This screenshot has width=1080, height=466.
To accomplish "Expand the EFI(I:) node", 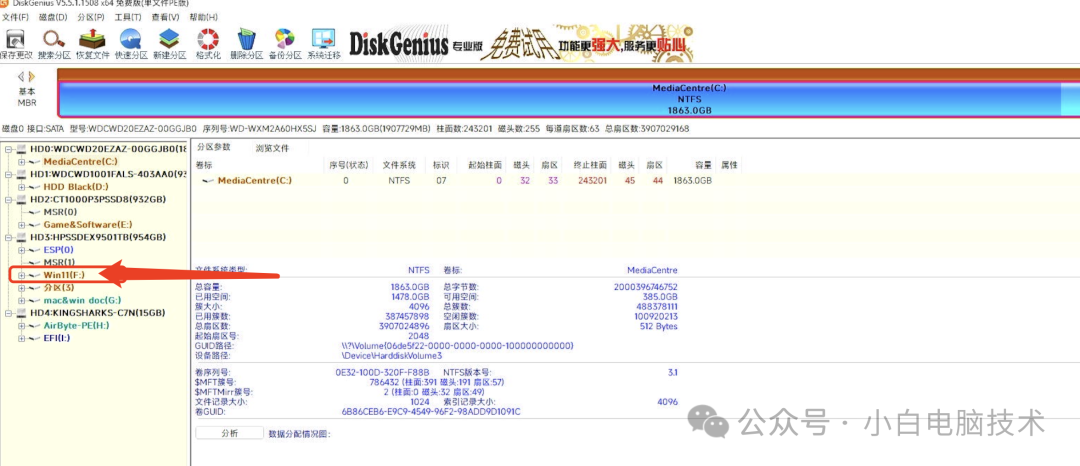I will [21, 338].
